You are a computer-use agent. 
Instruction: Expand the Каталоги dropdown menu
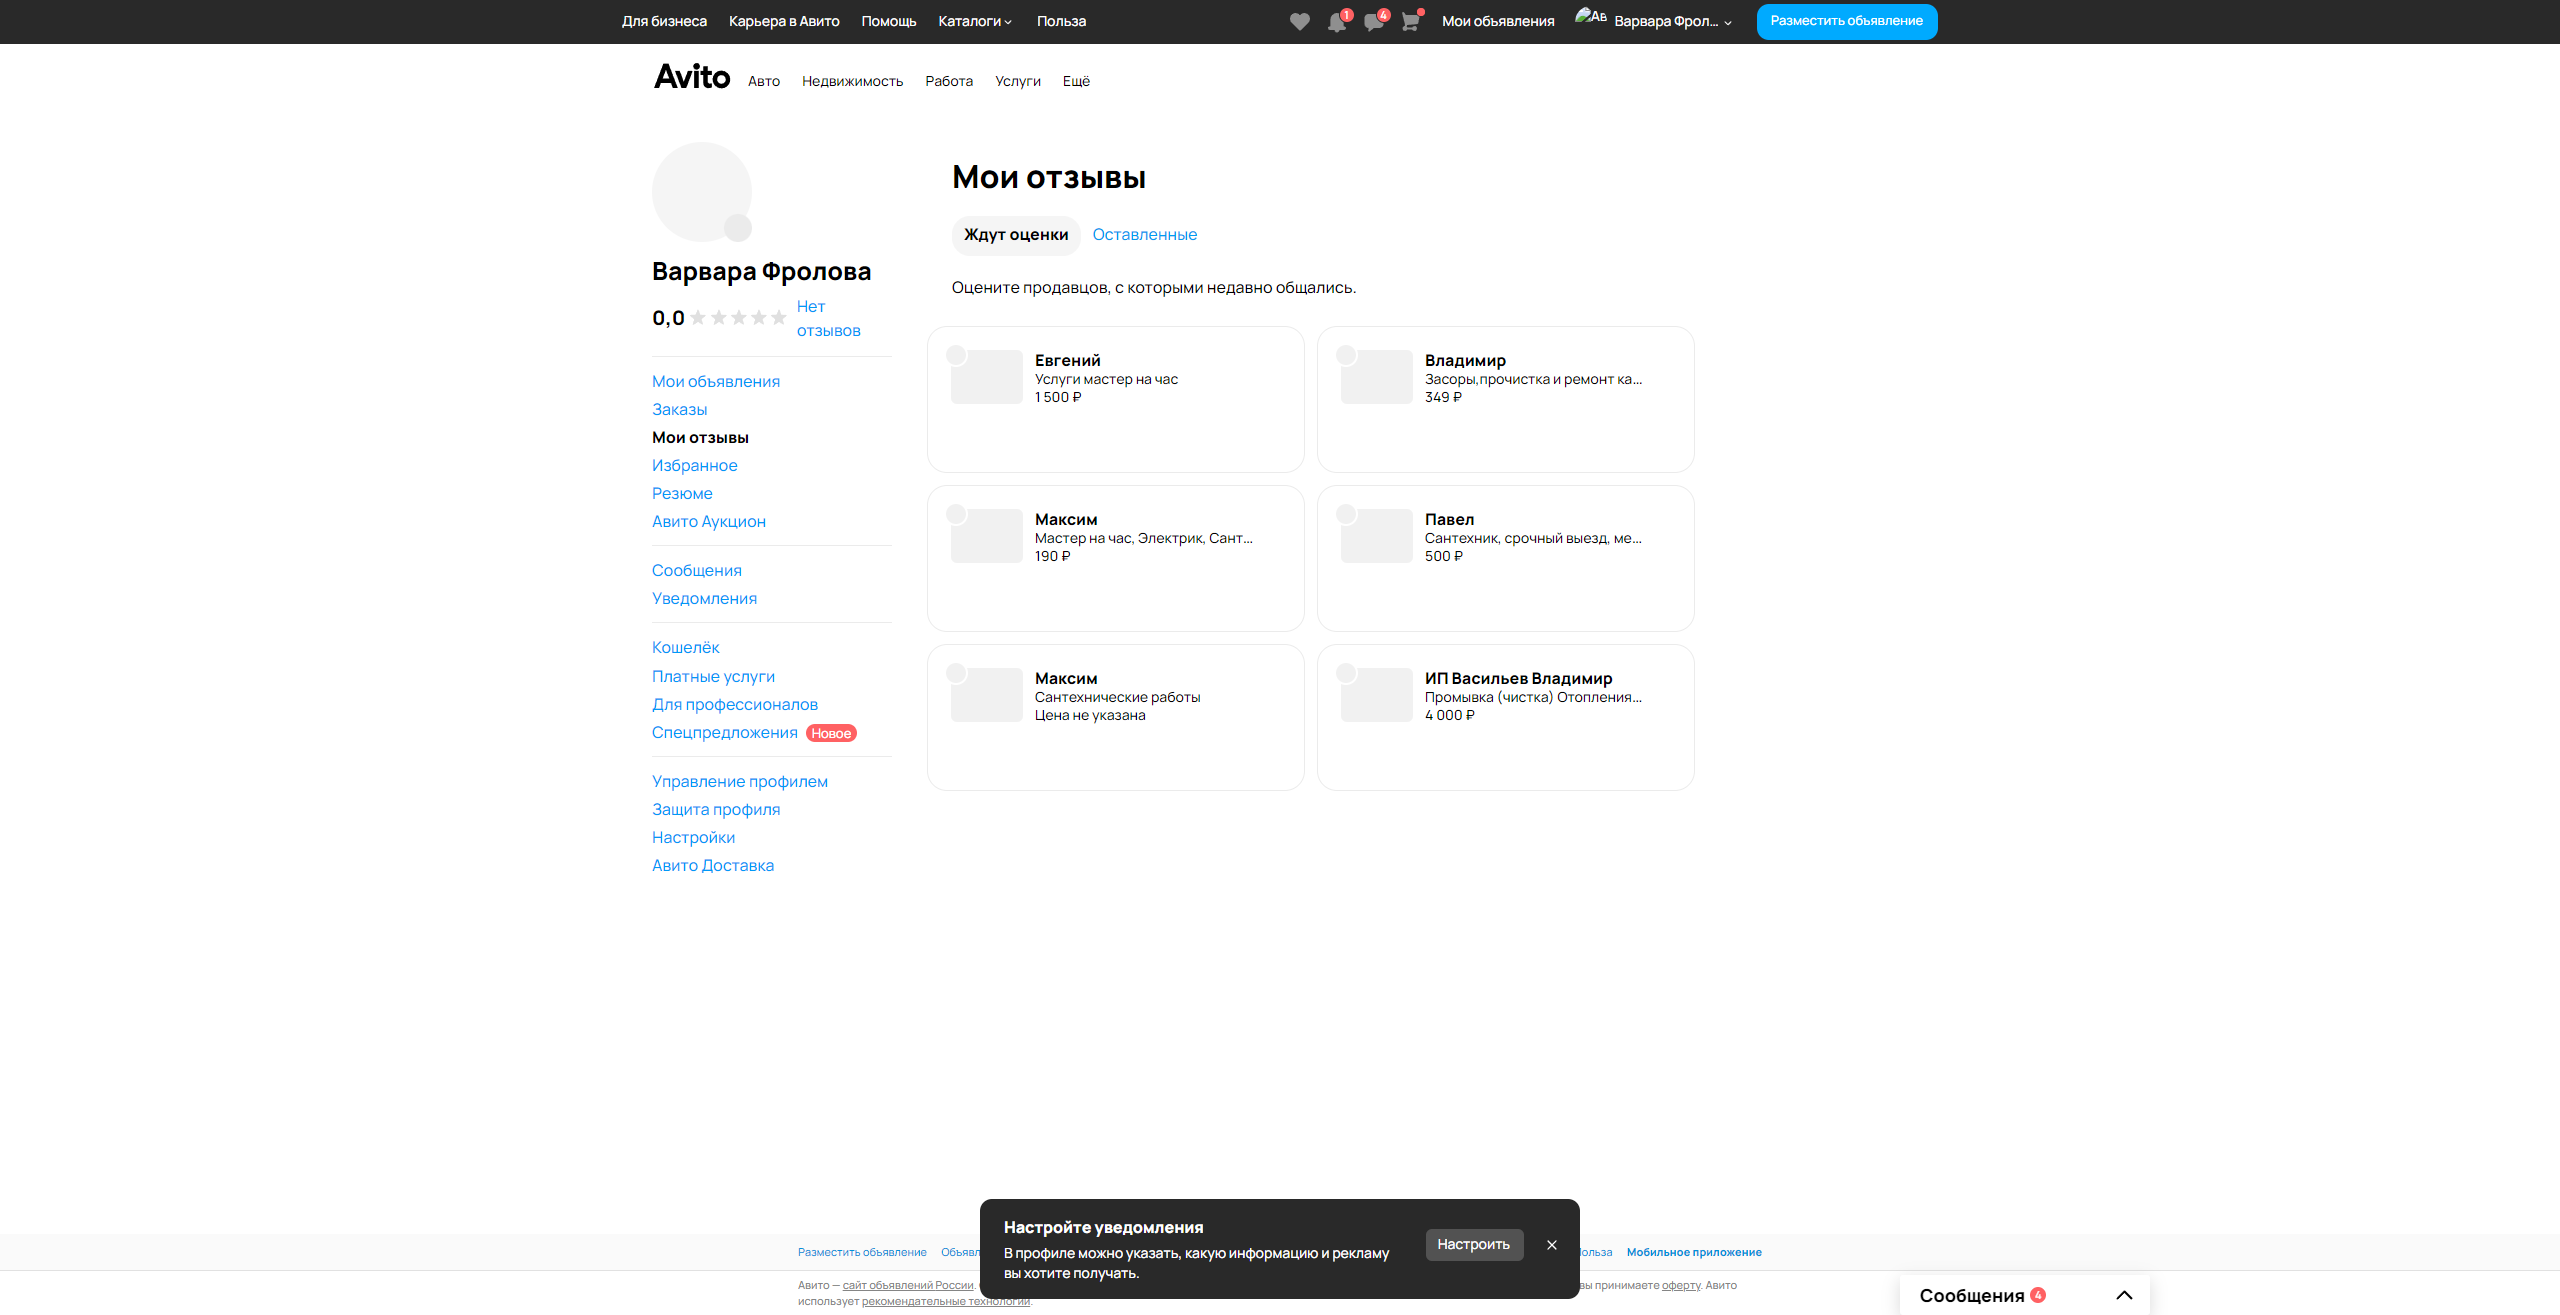pos(974,21)
